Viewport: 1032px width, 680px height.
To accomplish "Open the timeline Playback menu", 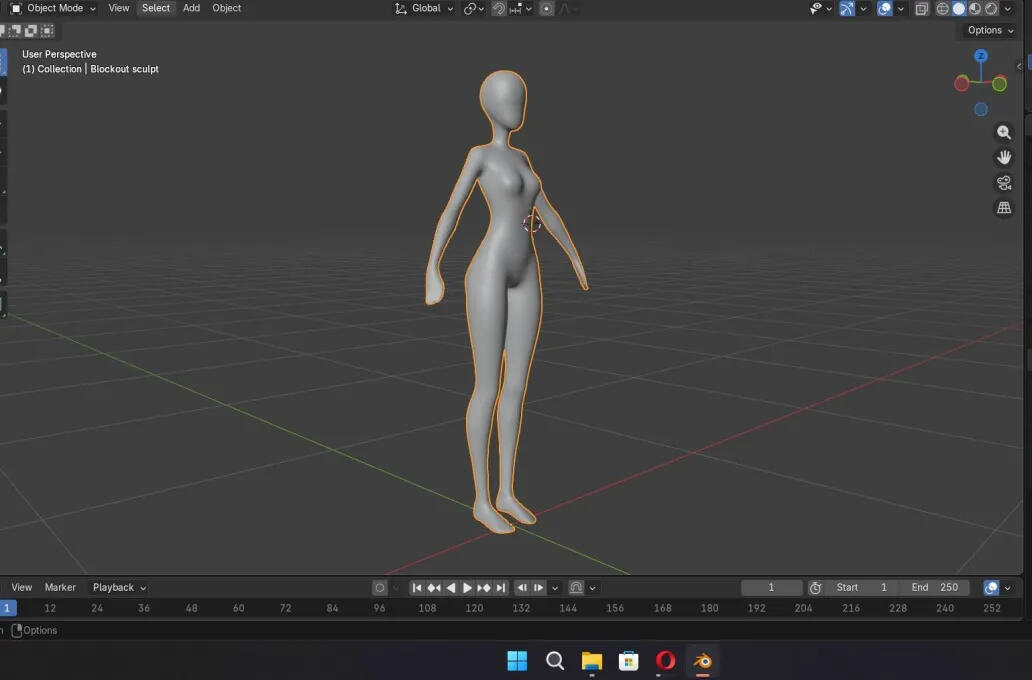I will [x=119, y=587].
